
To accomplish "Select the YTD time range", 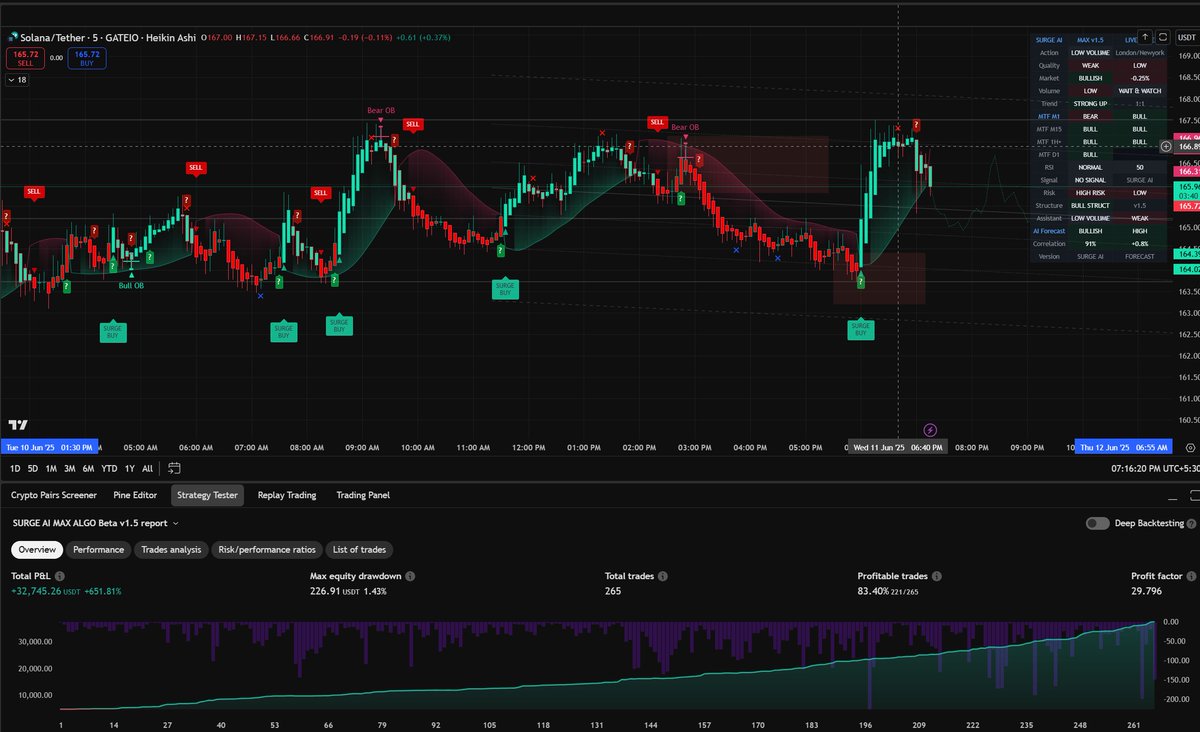I will pyautogui.click(x=109, y=468).
